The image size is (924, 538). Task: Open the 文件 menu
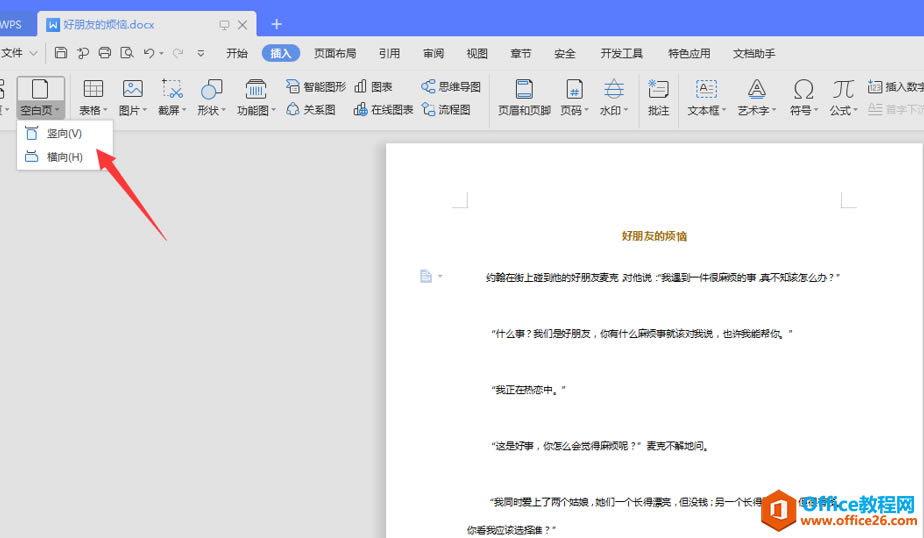click(19, 53)
